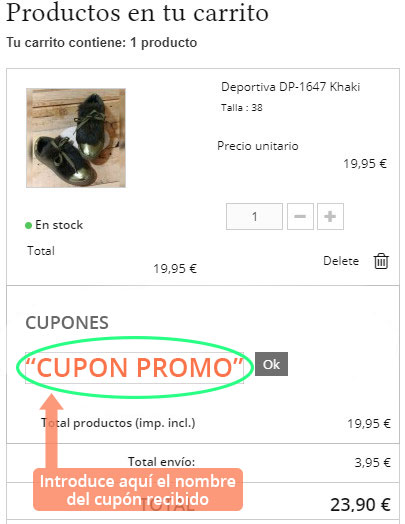Screen dimensions: 405x524
Task: Click the 3,95 € shipping cost
Action: pyautogui.click(x=372, y=463)
